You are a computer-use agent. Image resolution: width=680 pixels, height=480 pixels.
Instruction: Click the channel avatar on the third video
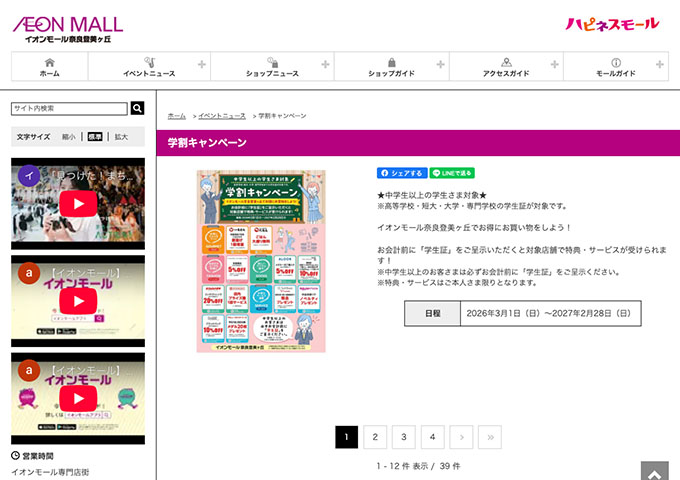pyautogui.click(x=29, y=370)
